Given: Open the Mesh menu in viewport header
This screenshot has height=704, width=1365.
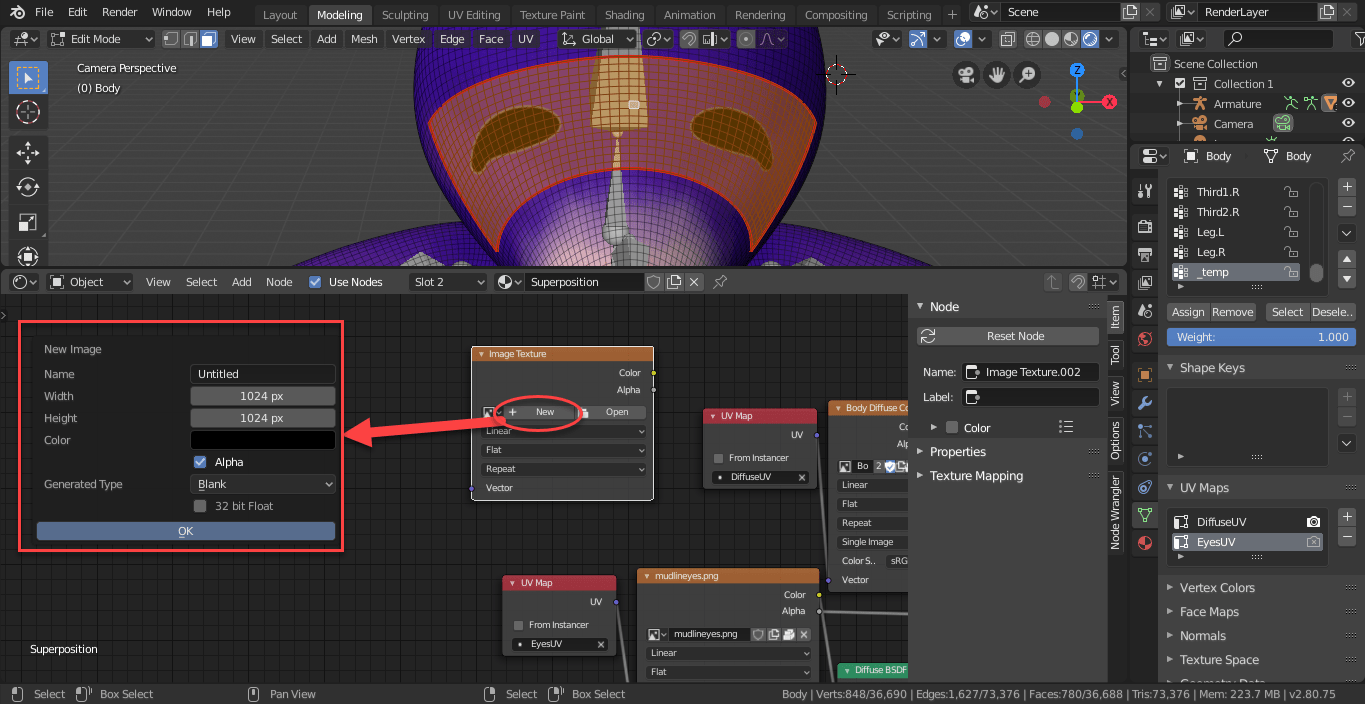Looking at the screenshot, I should click(x=364, y=39).
